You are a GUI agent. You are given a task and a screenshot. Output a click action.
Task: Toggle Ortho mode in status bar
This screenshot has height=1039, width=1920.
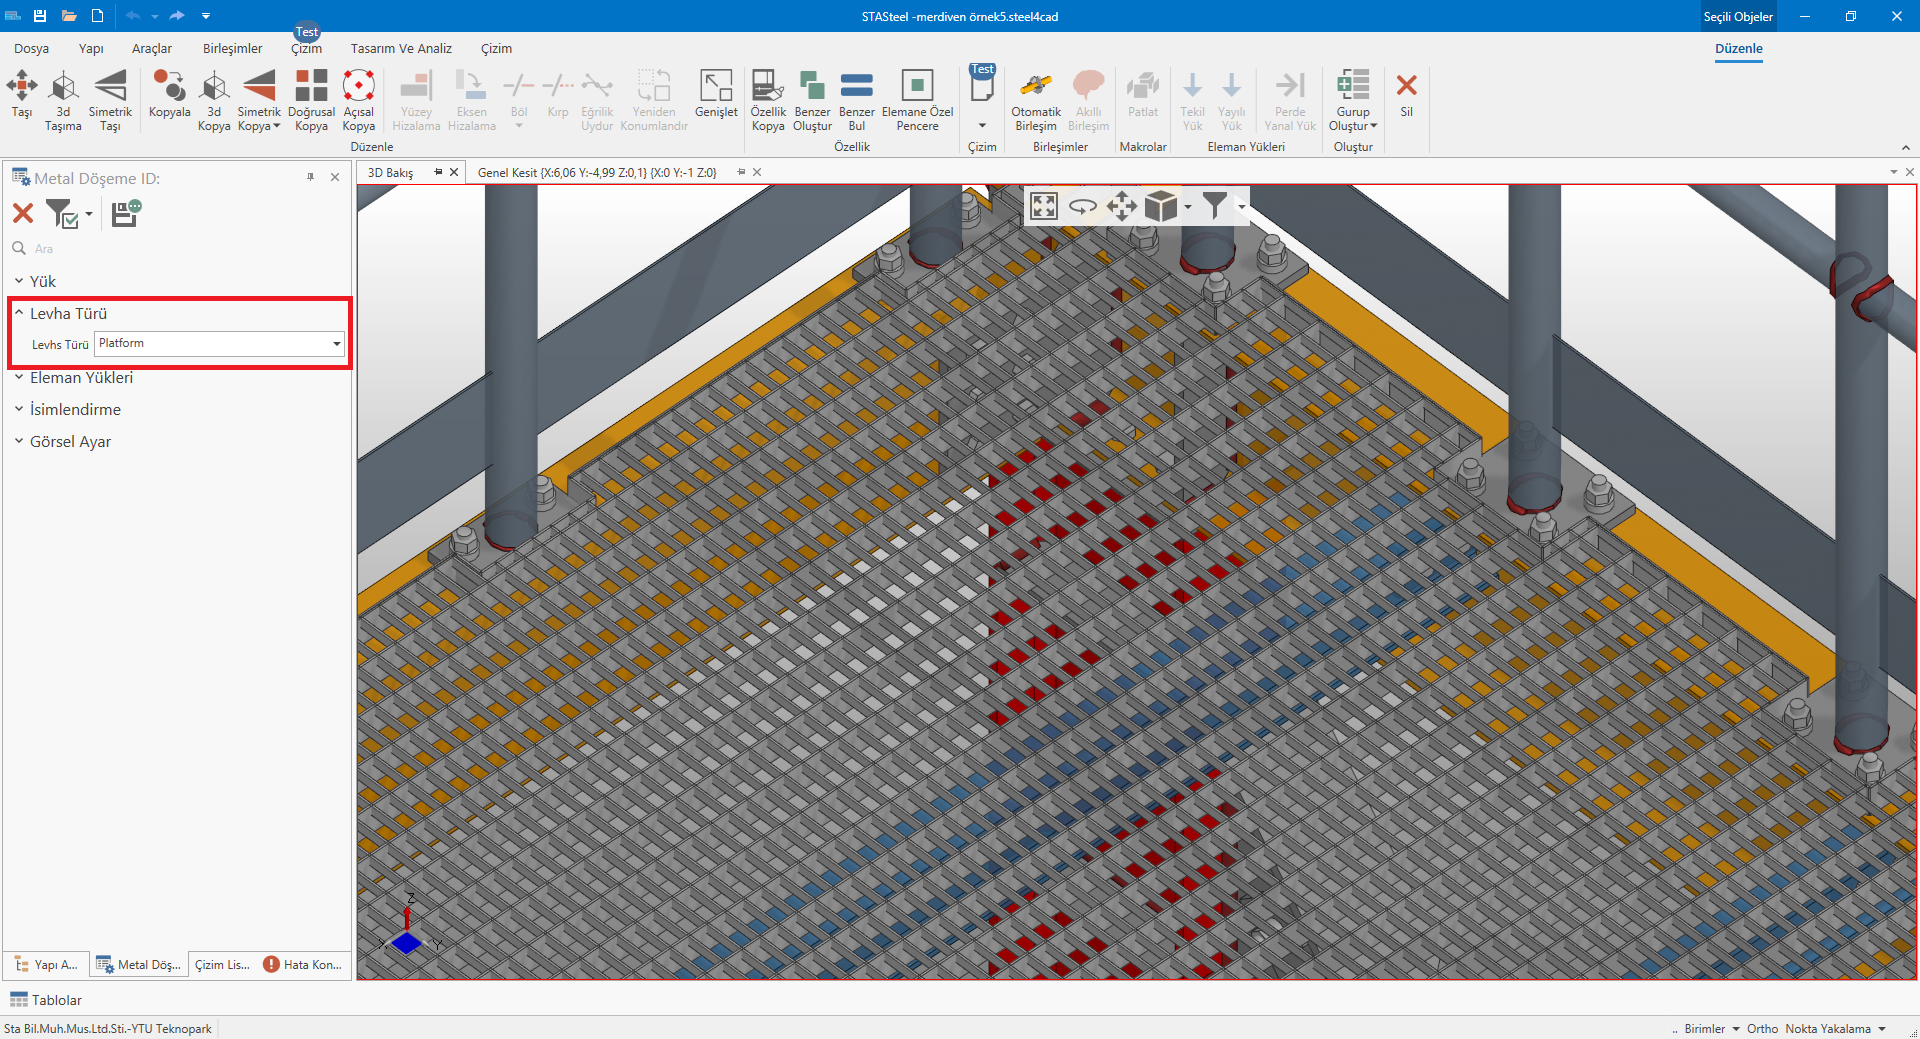[1762, 1028]
